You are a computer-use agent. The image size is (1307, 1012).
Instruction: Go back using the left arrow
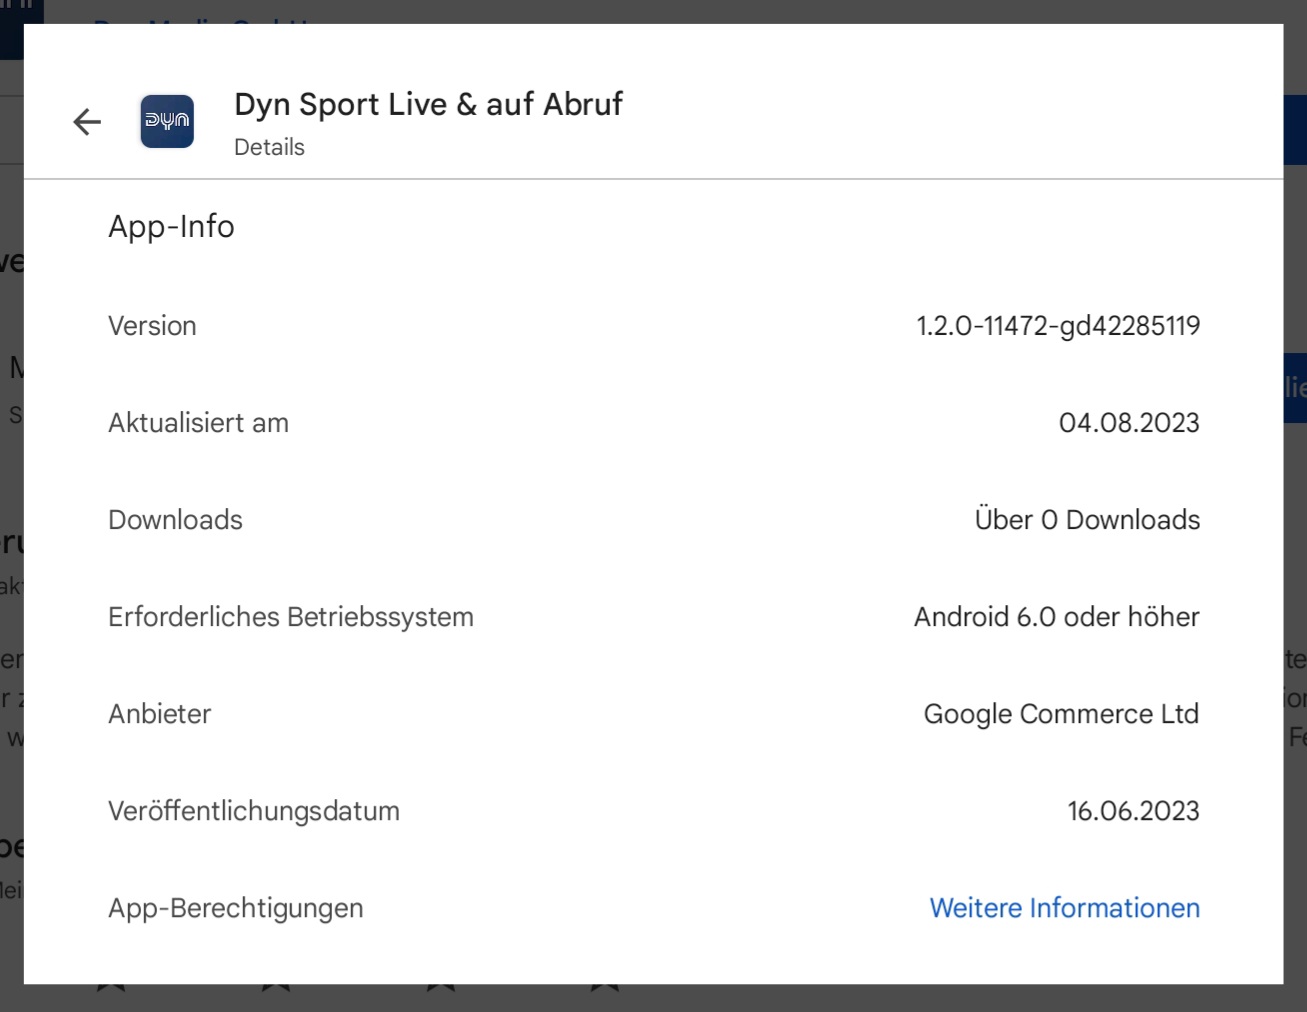click(x=88, y=122)
